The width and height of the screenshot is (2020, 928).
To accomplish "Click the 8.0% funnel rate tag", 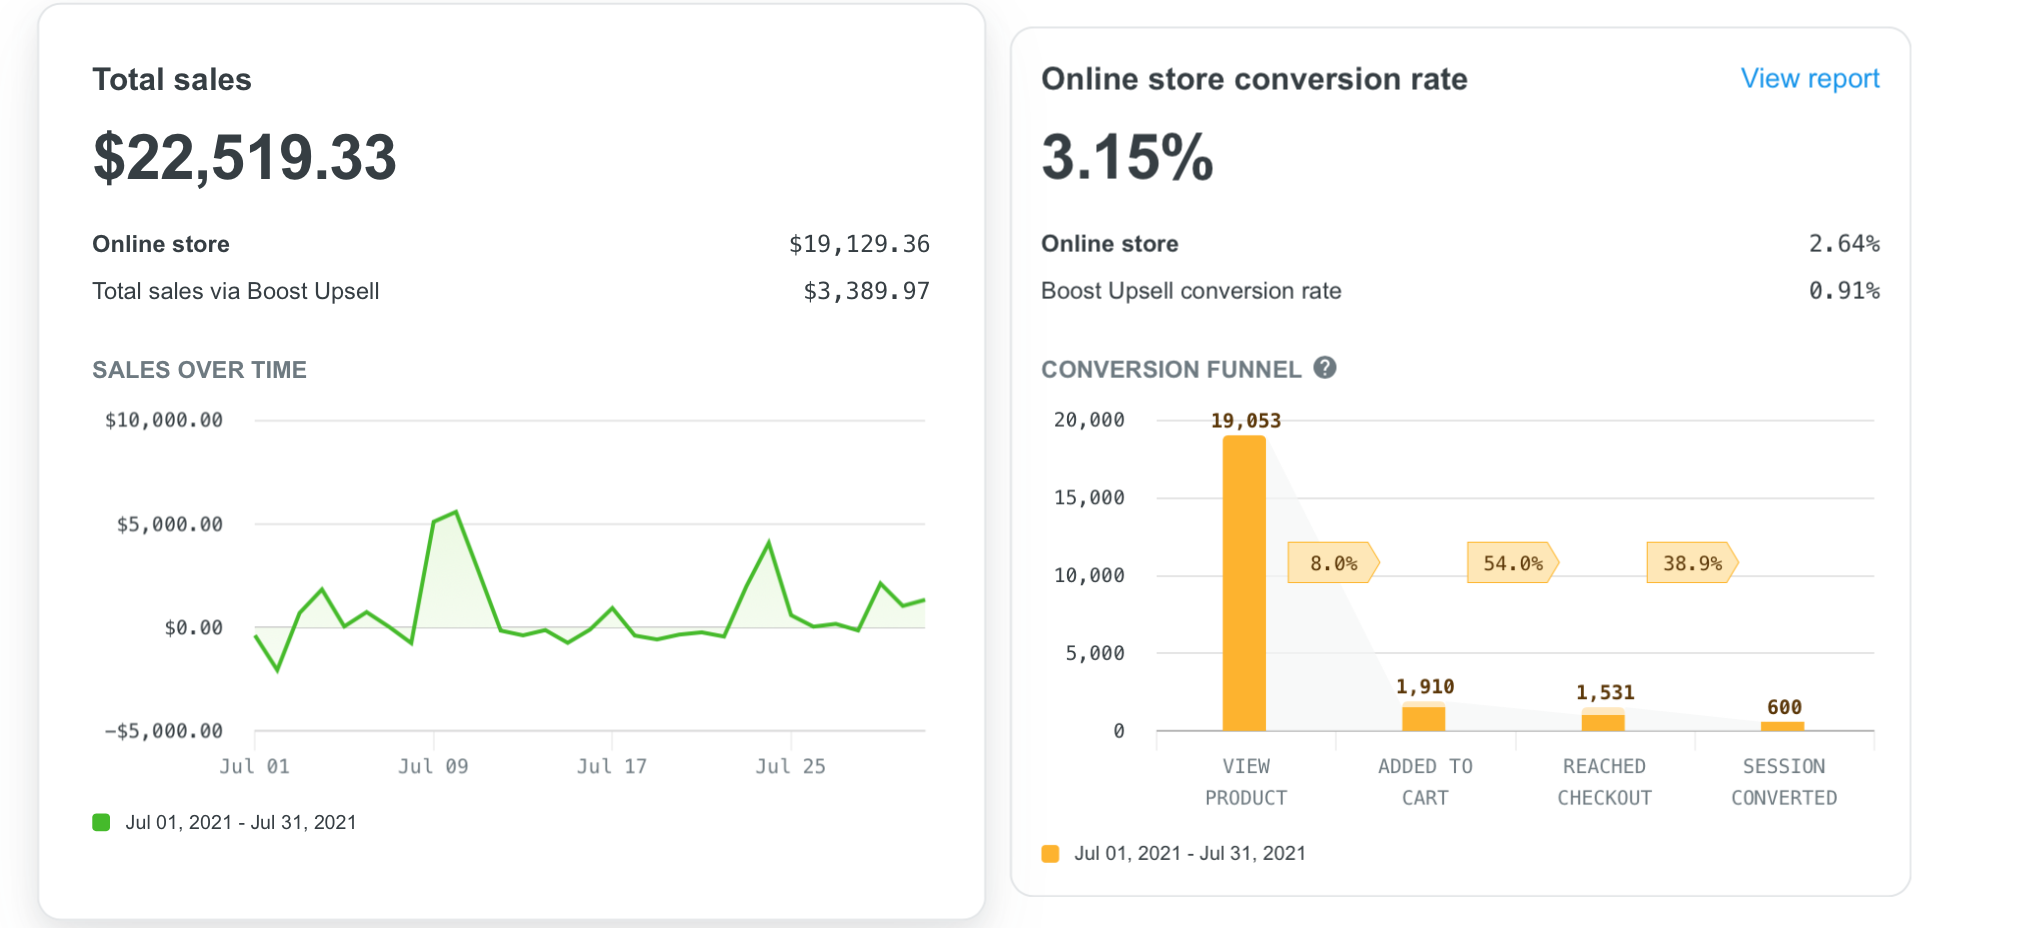I will point(1334,563).
